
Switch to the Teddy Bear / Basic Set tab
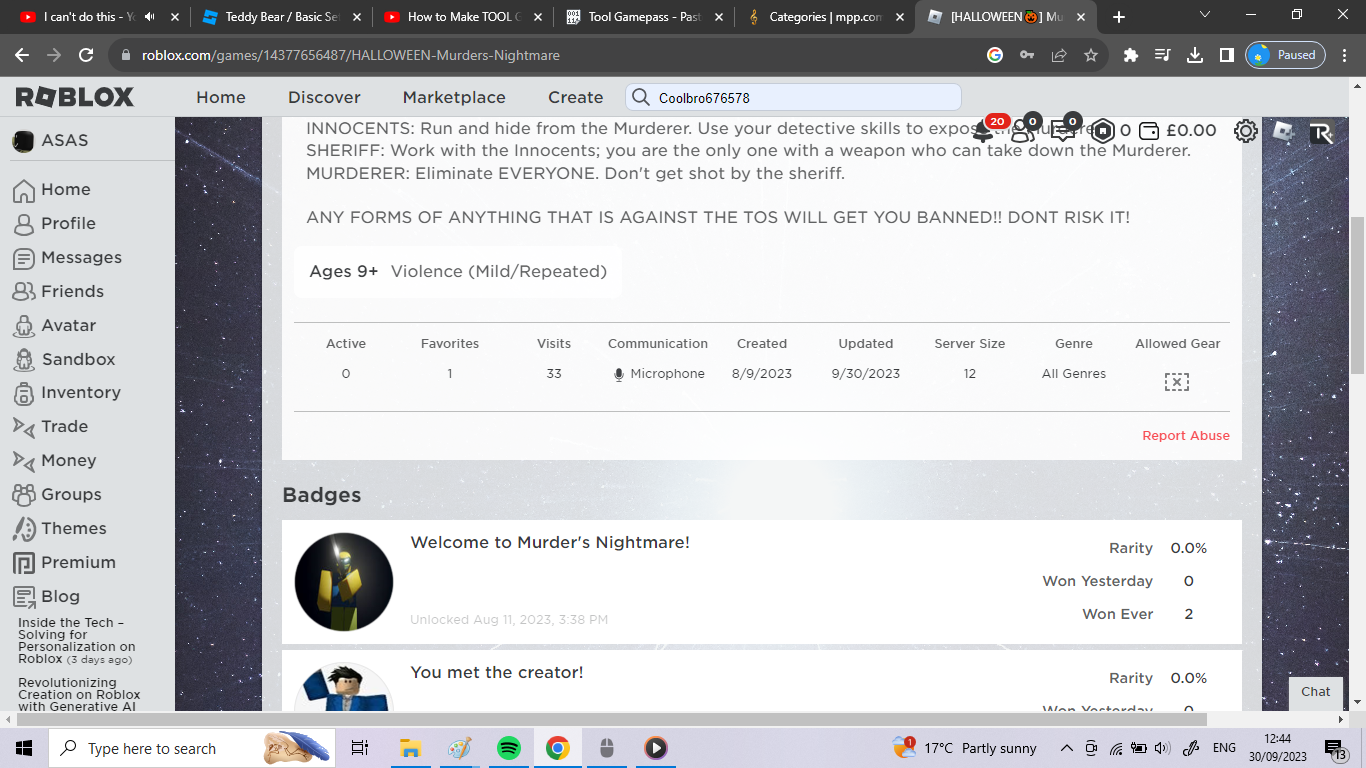pyautogui.click(x=280, y=17)
